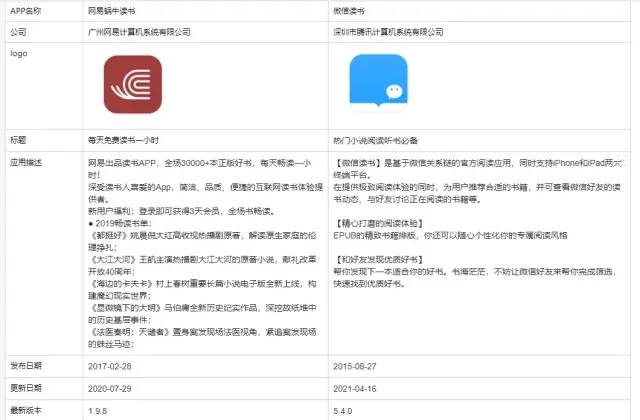Select the release date '2017-02-28'
The image size is (640, 420).
click(109, 366)
